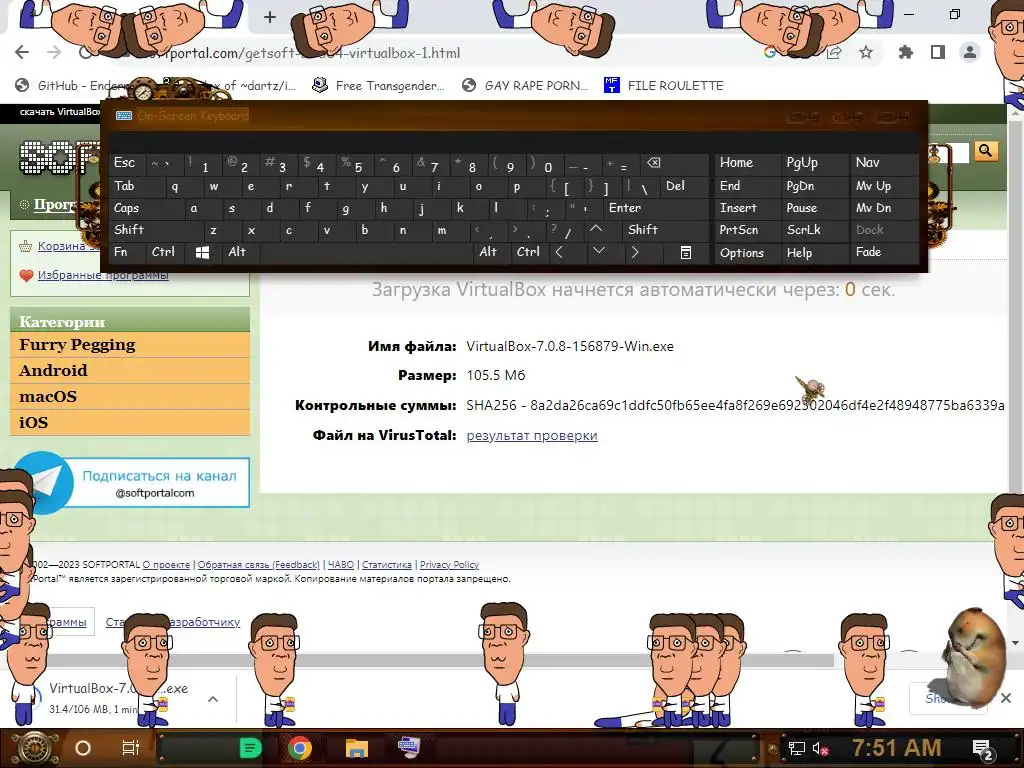Viewport: 1024px width, 768px height.
Task: Toggle the ScrLk key
Action: [814, 230]
